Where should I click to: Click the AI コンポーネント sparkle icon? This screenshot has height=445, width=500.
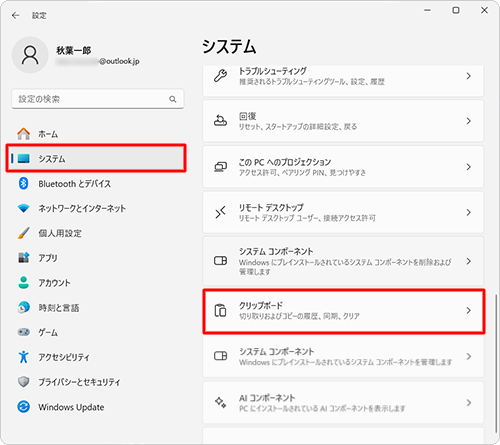(220, 402)
